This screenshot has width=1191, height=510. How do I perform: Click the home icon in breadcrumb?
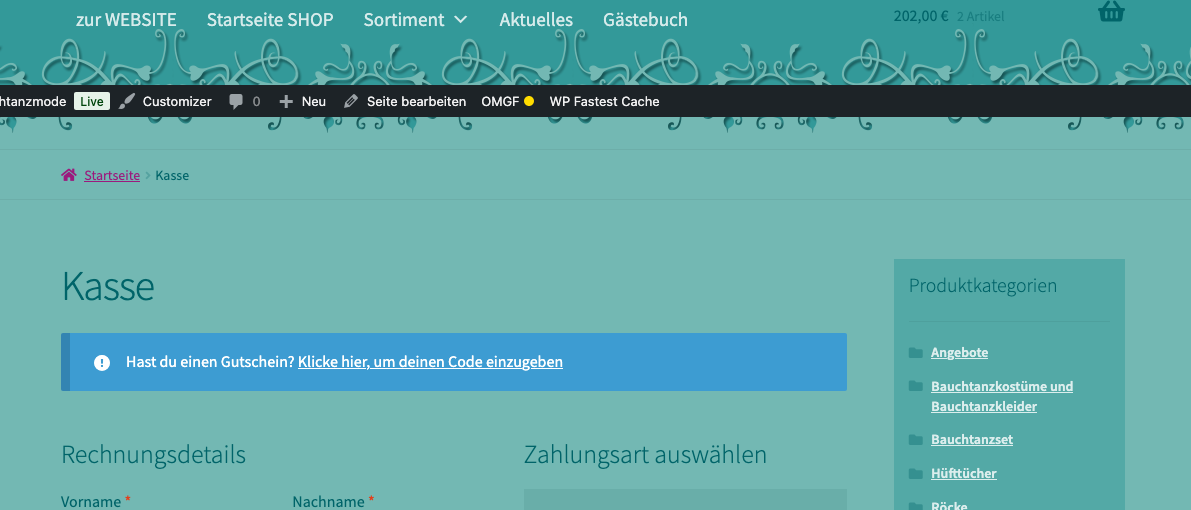(68, 175)
